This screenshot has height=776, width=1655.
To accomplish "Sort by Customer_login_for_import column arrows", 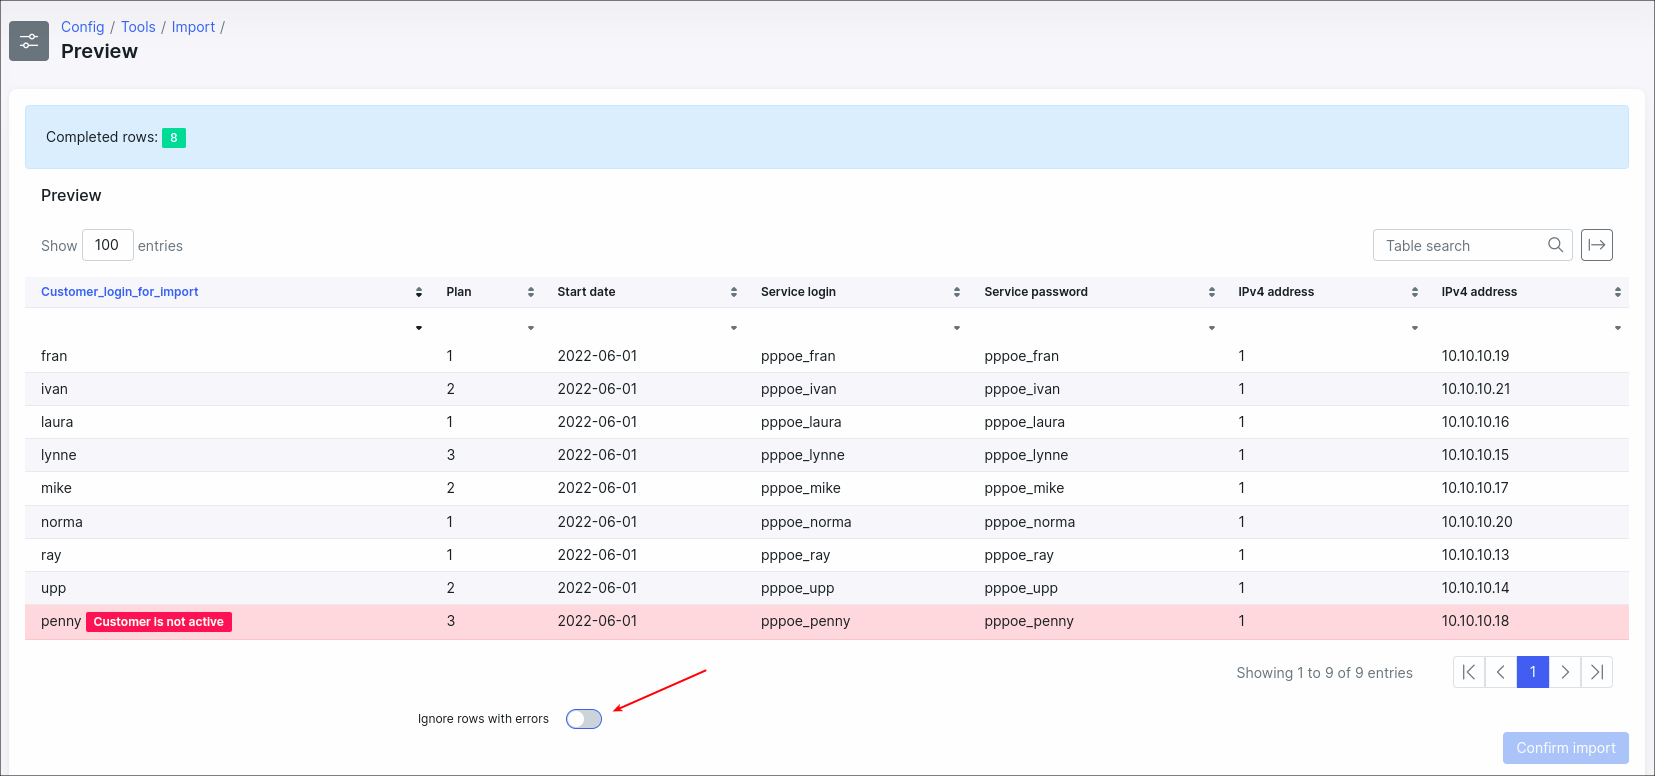I will click(418, 292).
